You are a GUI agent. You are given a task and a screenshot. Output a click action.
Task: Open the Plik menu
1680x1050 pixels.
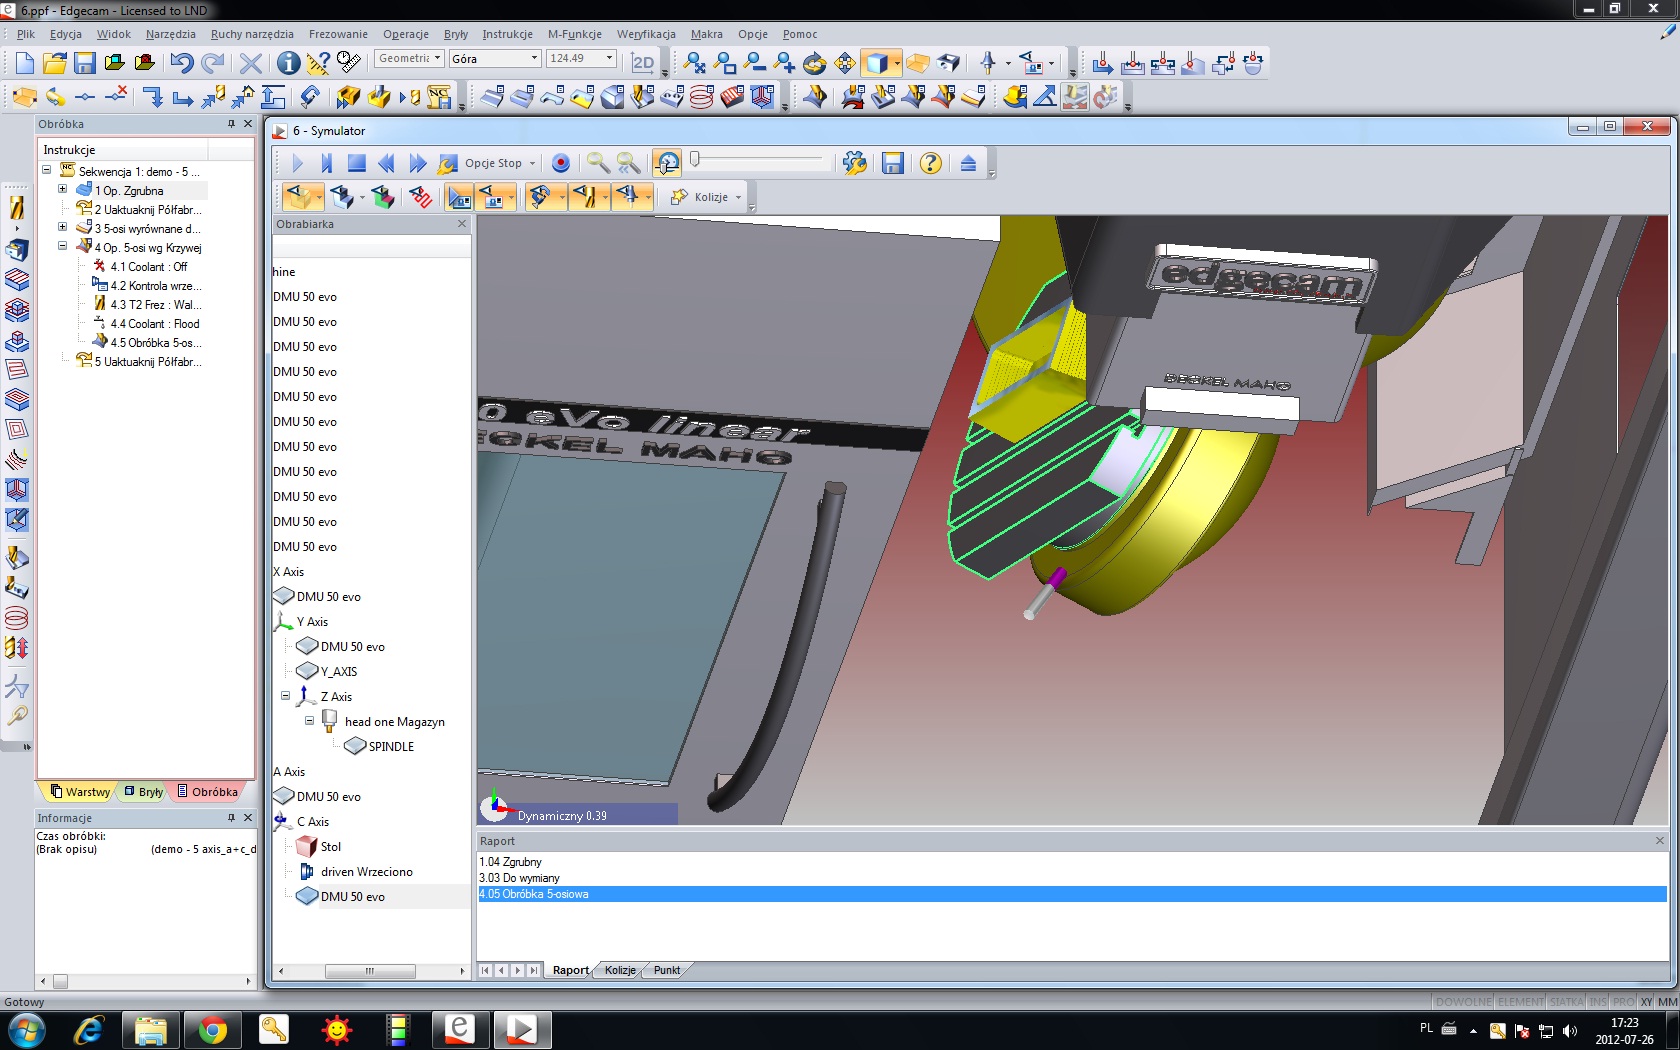(26, 34)
